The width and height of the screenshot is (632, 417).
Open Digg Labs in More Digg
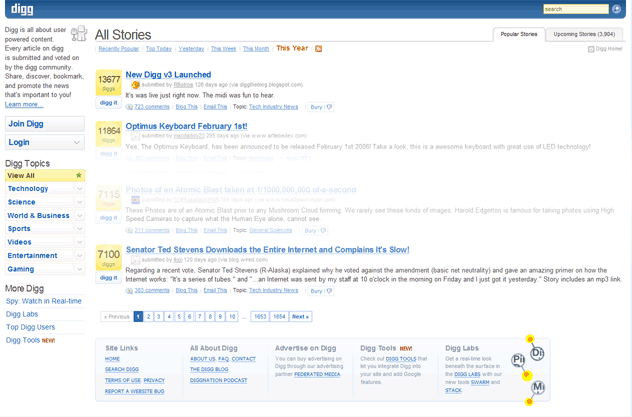[x=22, y=314]
